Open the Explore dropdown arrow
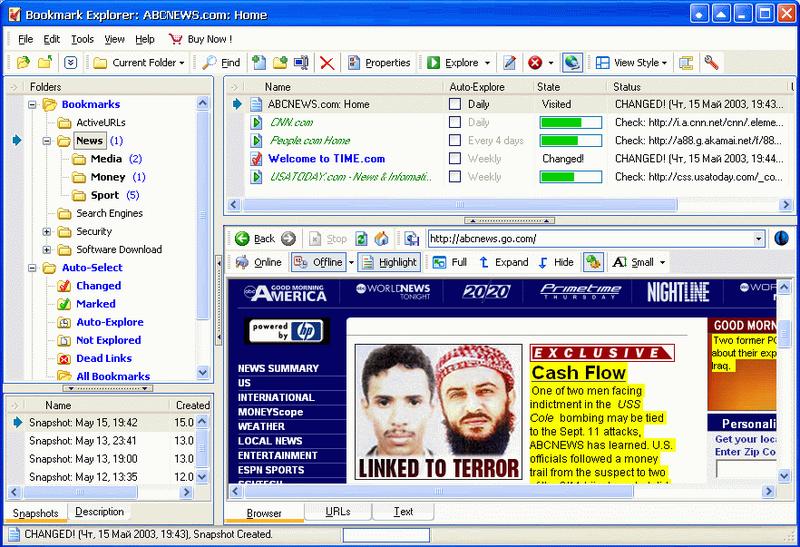 [x=487, y=63]
